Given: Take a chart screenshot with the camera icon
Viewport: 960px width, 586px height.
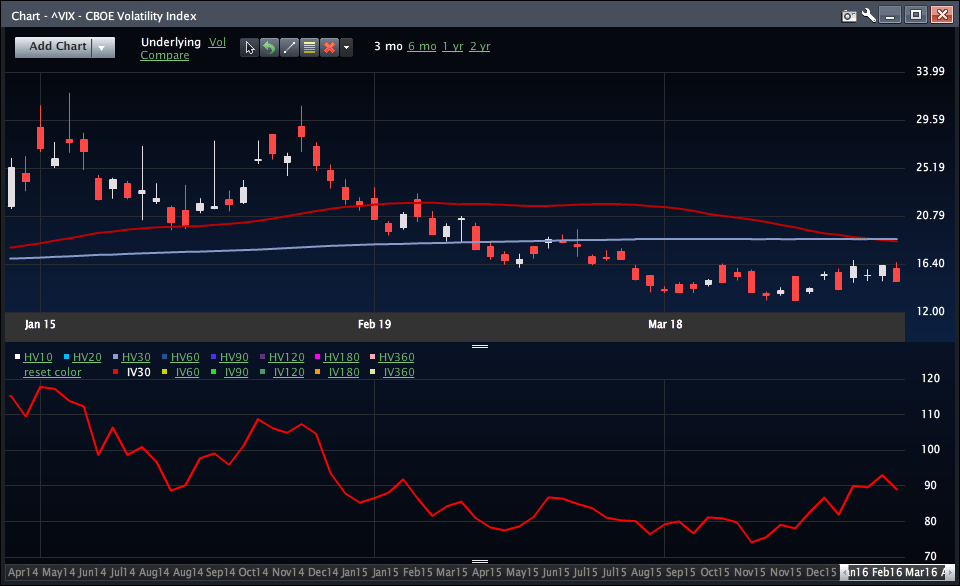Looking at the screenshot, I should [849, 14].
